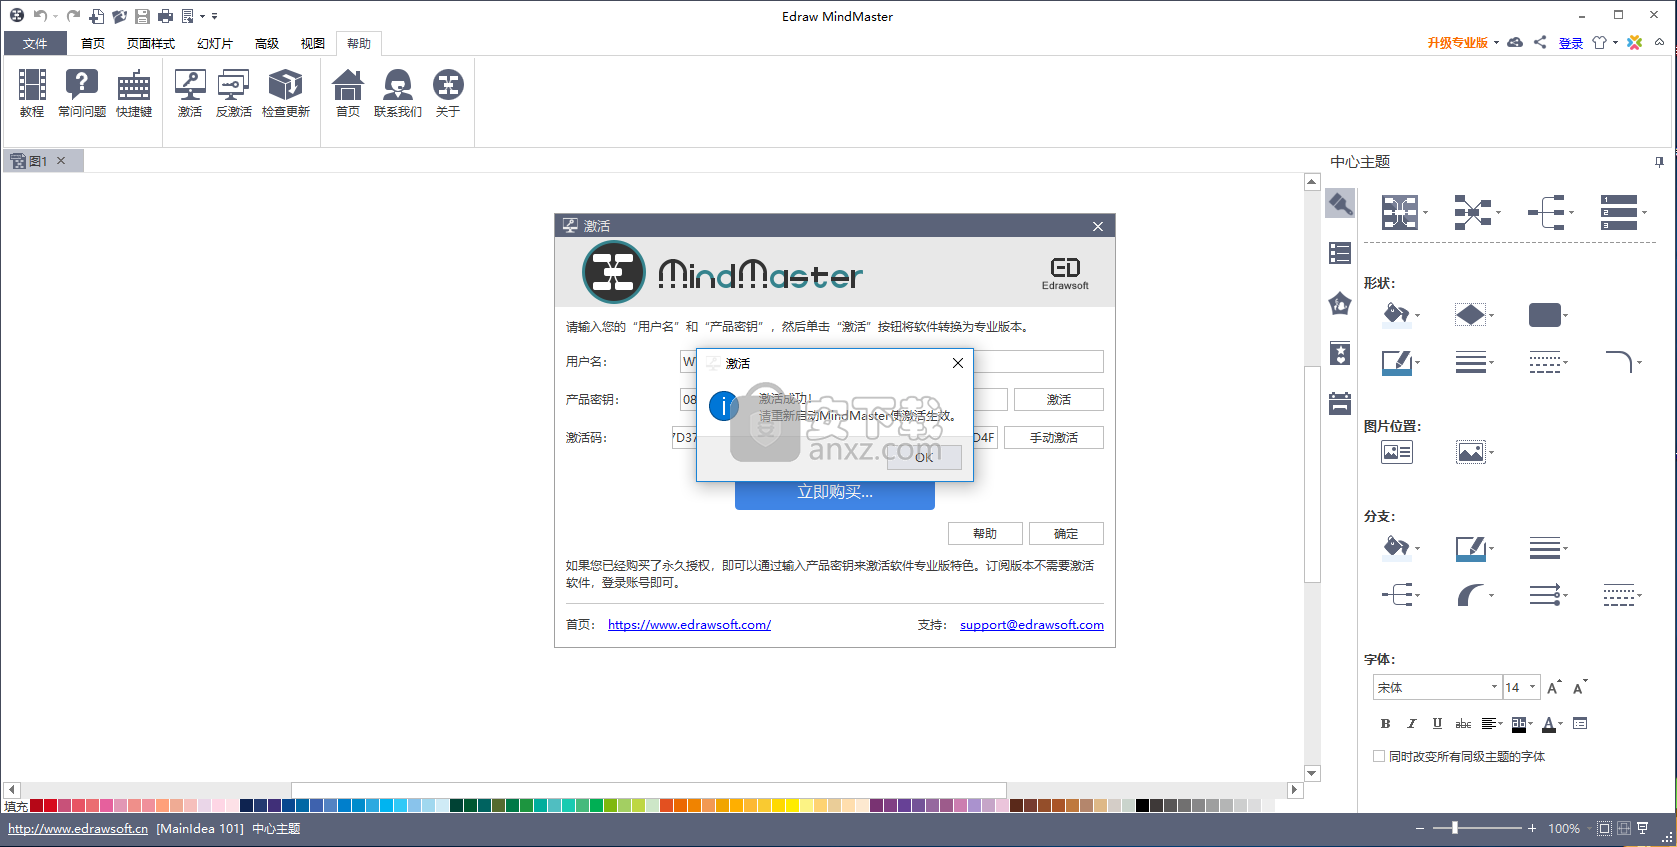Open the 快捷键 keyboard shortcuts icon
The image size is (1677, 847).
(x=134, y=93)
